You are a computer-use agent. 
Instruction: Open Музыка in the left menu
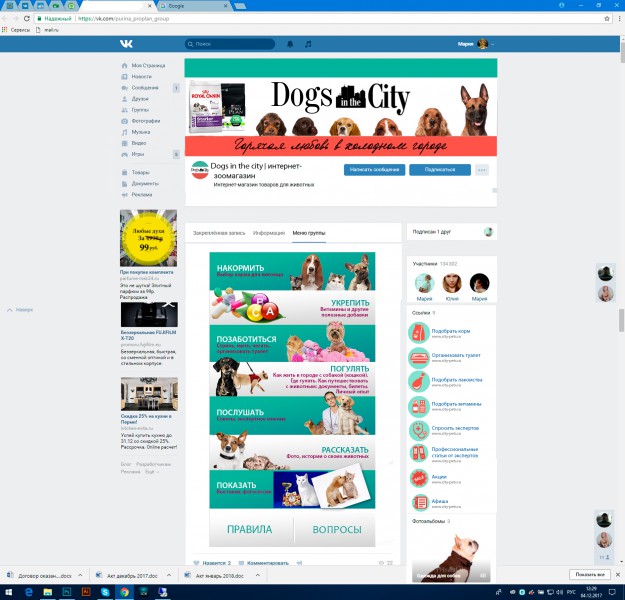(136, 132)
